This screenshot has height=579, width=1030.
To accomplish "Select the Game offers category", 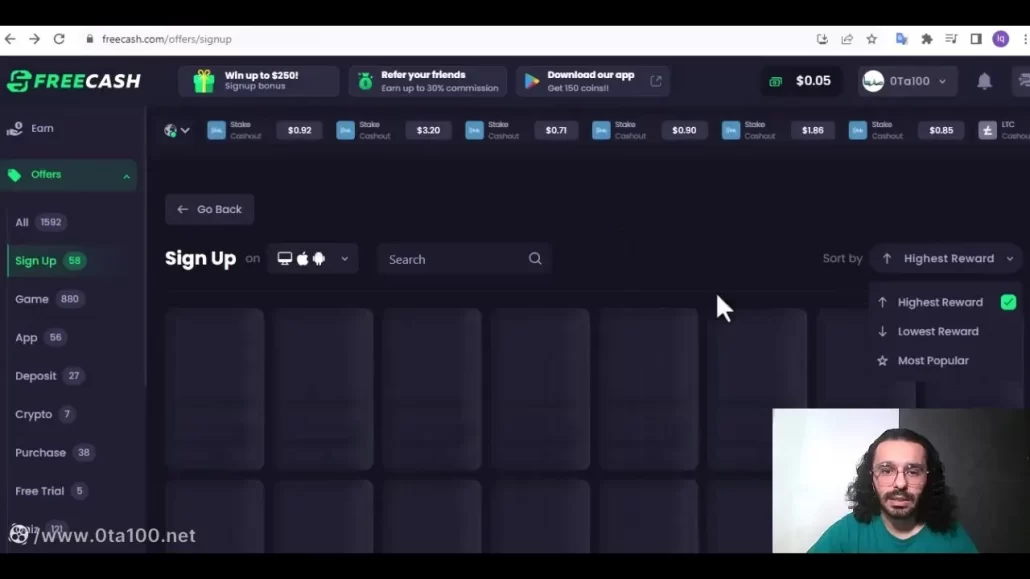I will click(32, 299).
